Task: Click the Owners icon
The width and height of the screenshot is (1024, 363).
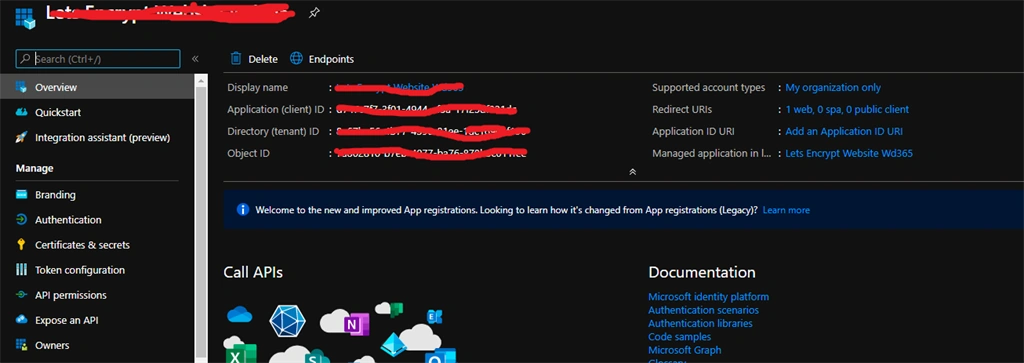Action: [x=22, y=345]
